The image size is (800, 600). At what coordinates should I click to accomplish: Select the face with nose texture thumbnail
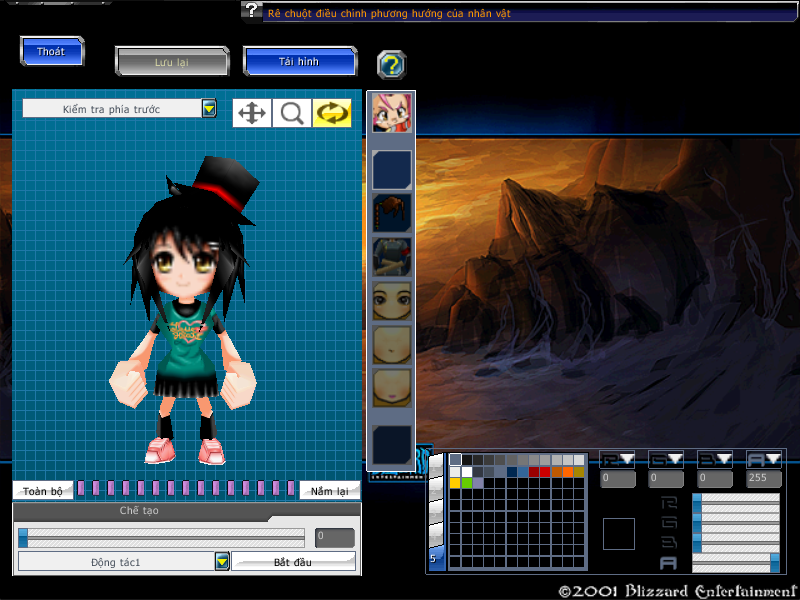tap(391, 344)
